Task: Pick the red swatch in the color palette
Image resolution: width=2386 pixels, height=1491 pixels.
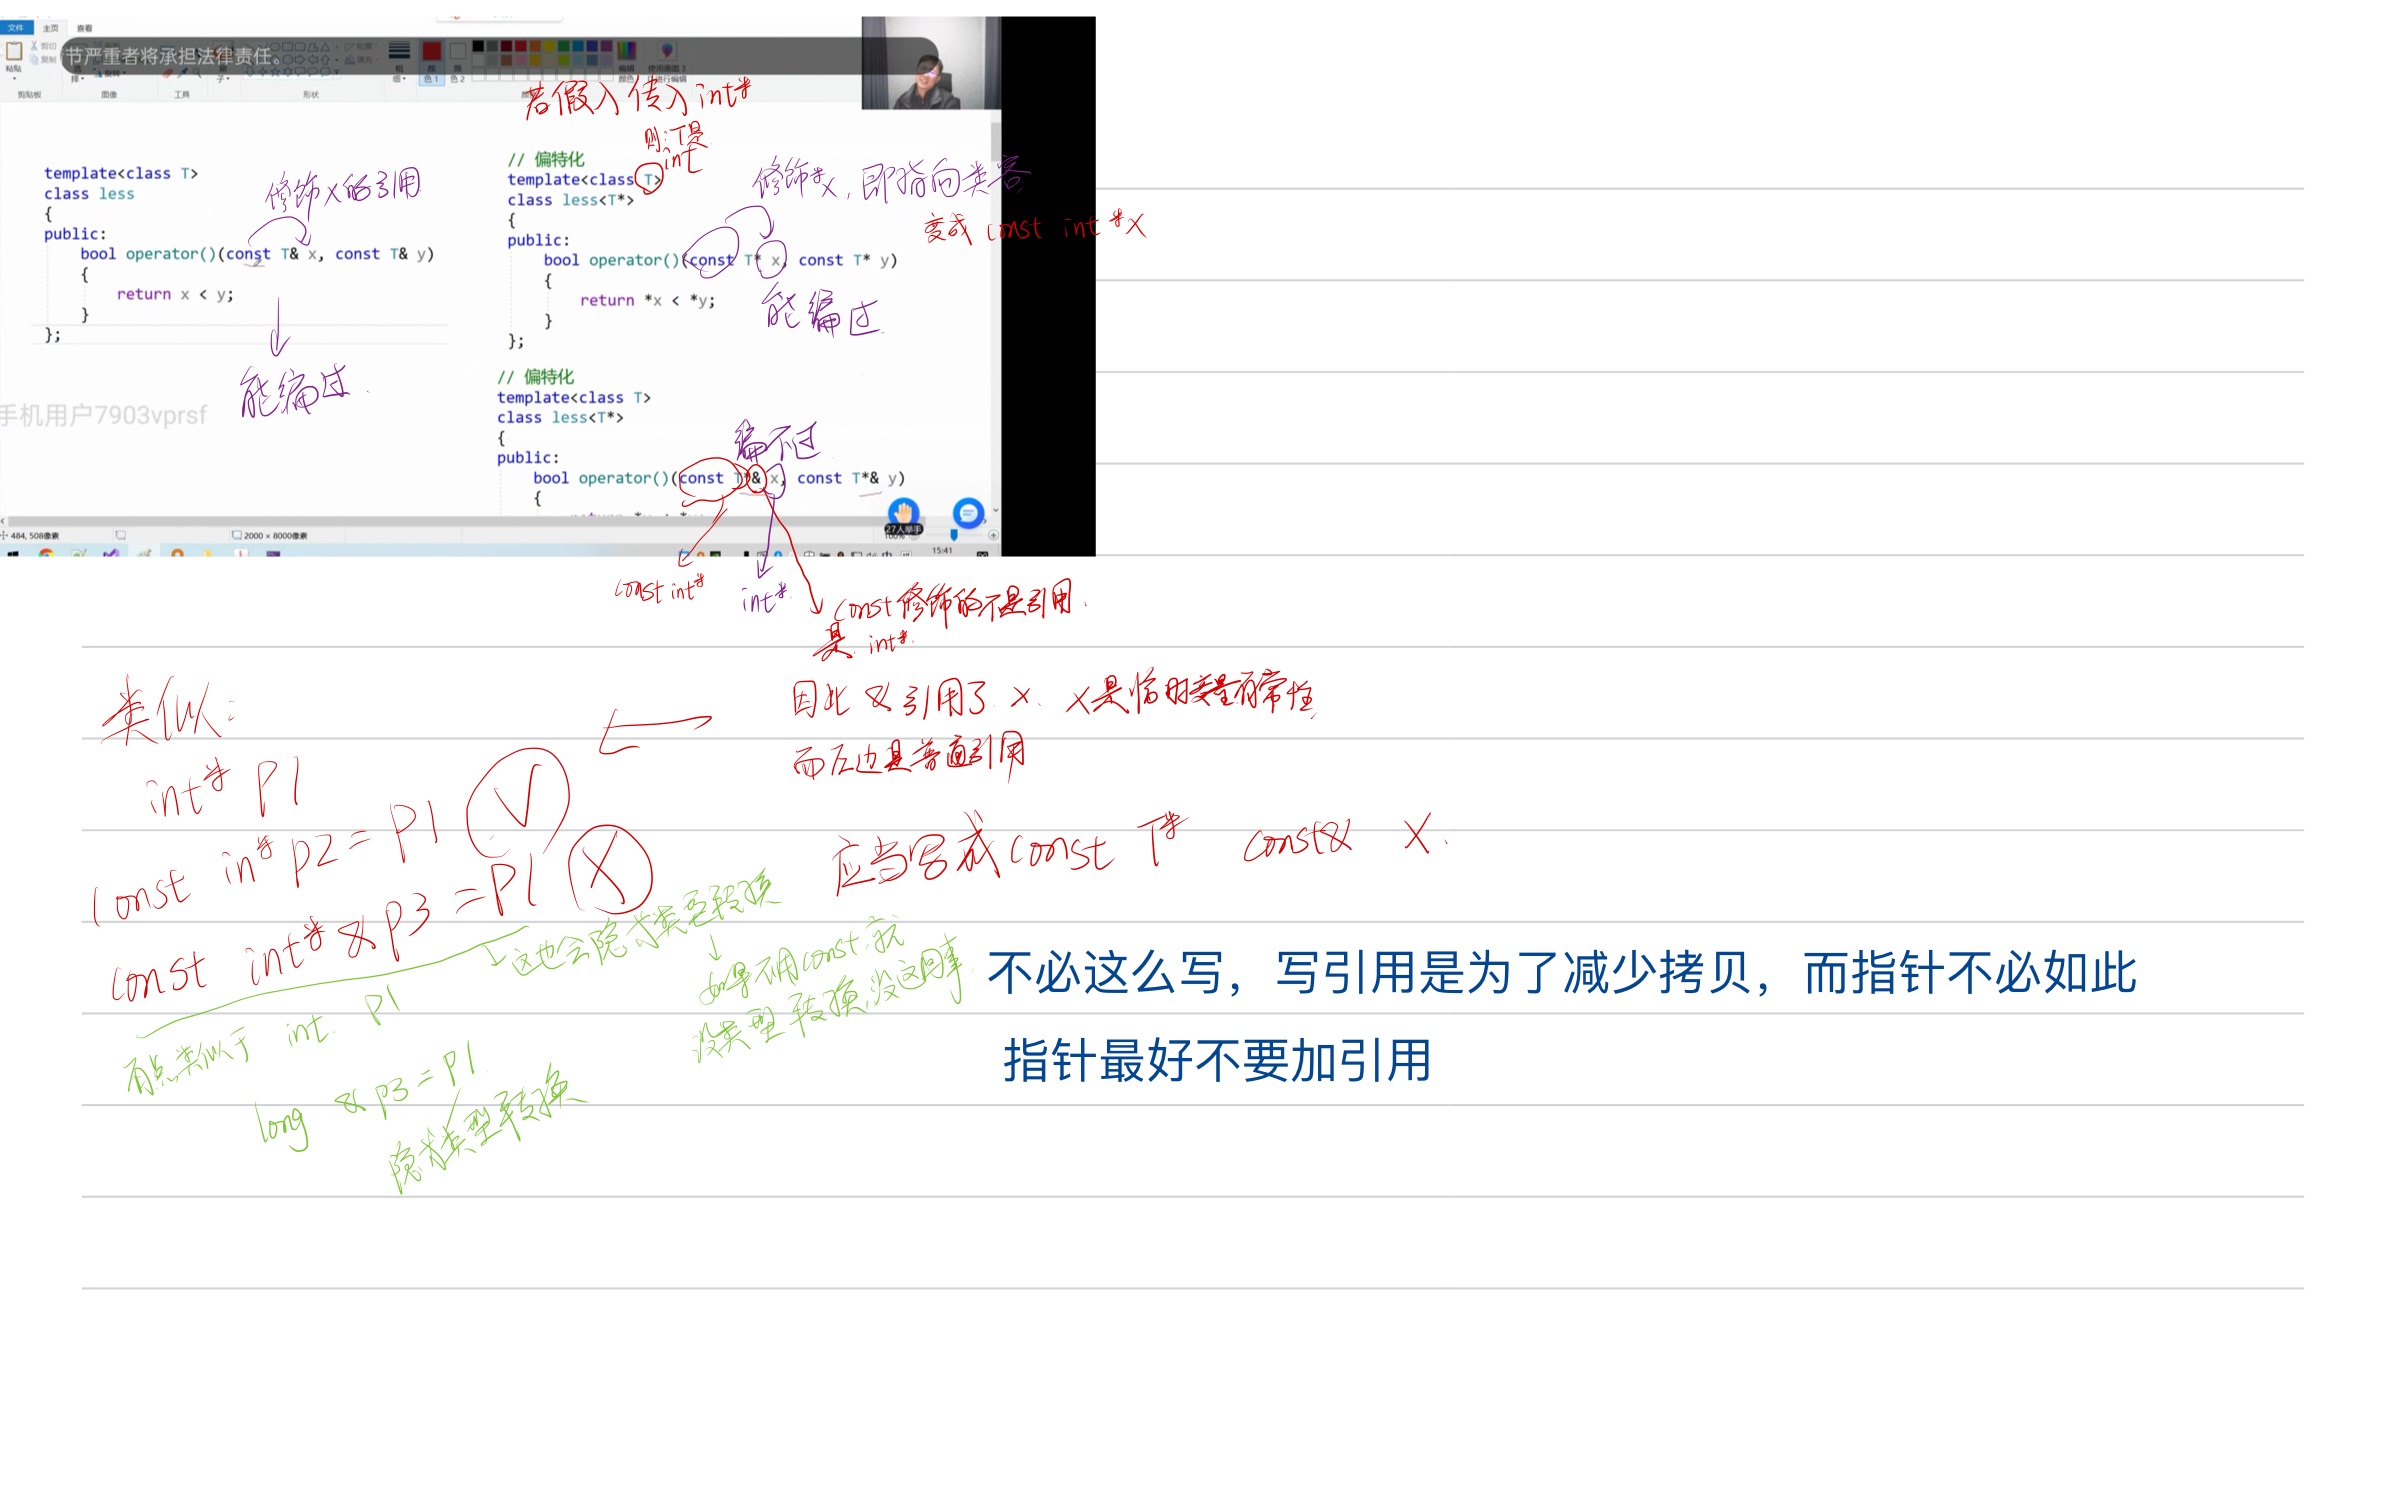Action: point(520,47)
